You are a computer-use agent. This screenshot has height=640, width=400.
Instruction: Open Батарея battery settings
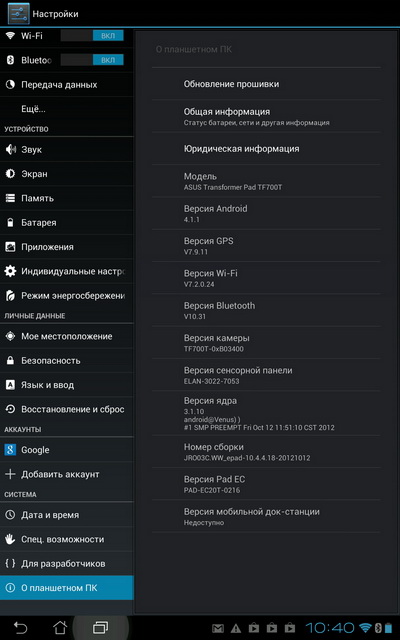click(67, 223)
